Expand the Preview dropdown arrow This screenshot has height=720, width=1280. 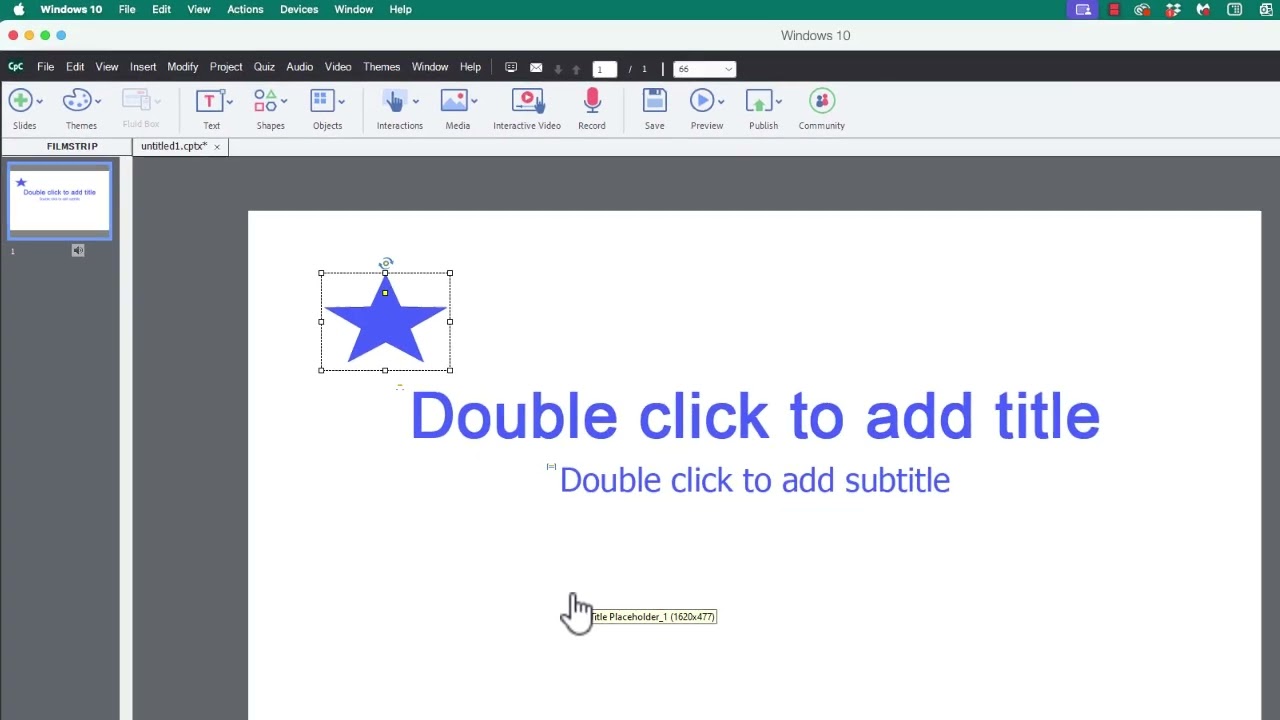point(721,101)
